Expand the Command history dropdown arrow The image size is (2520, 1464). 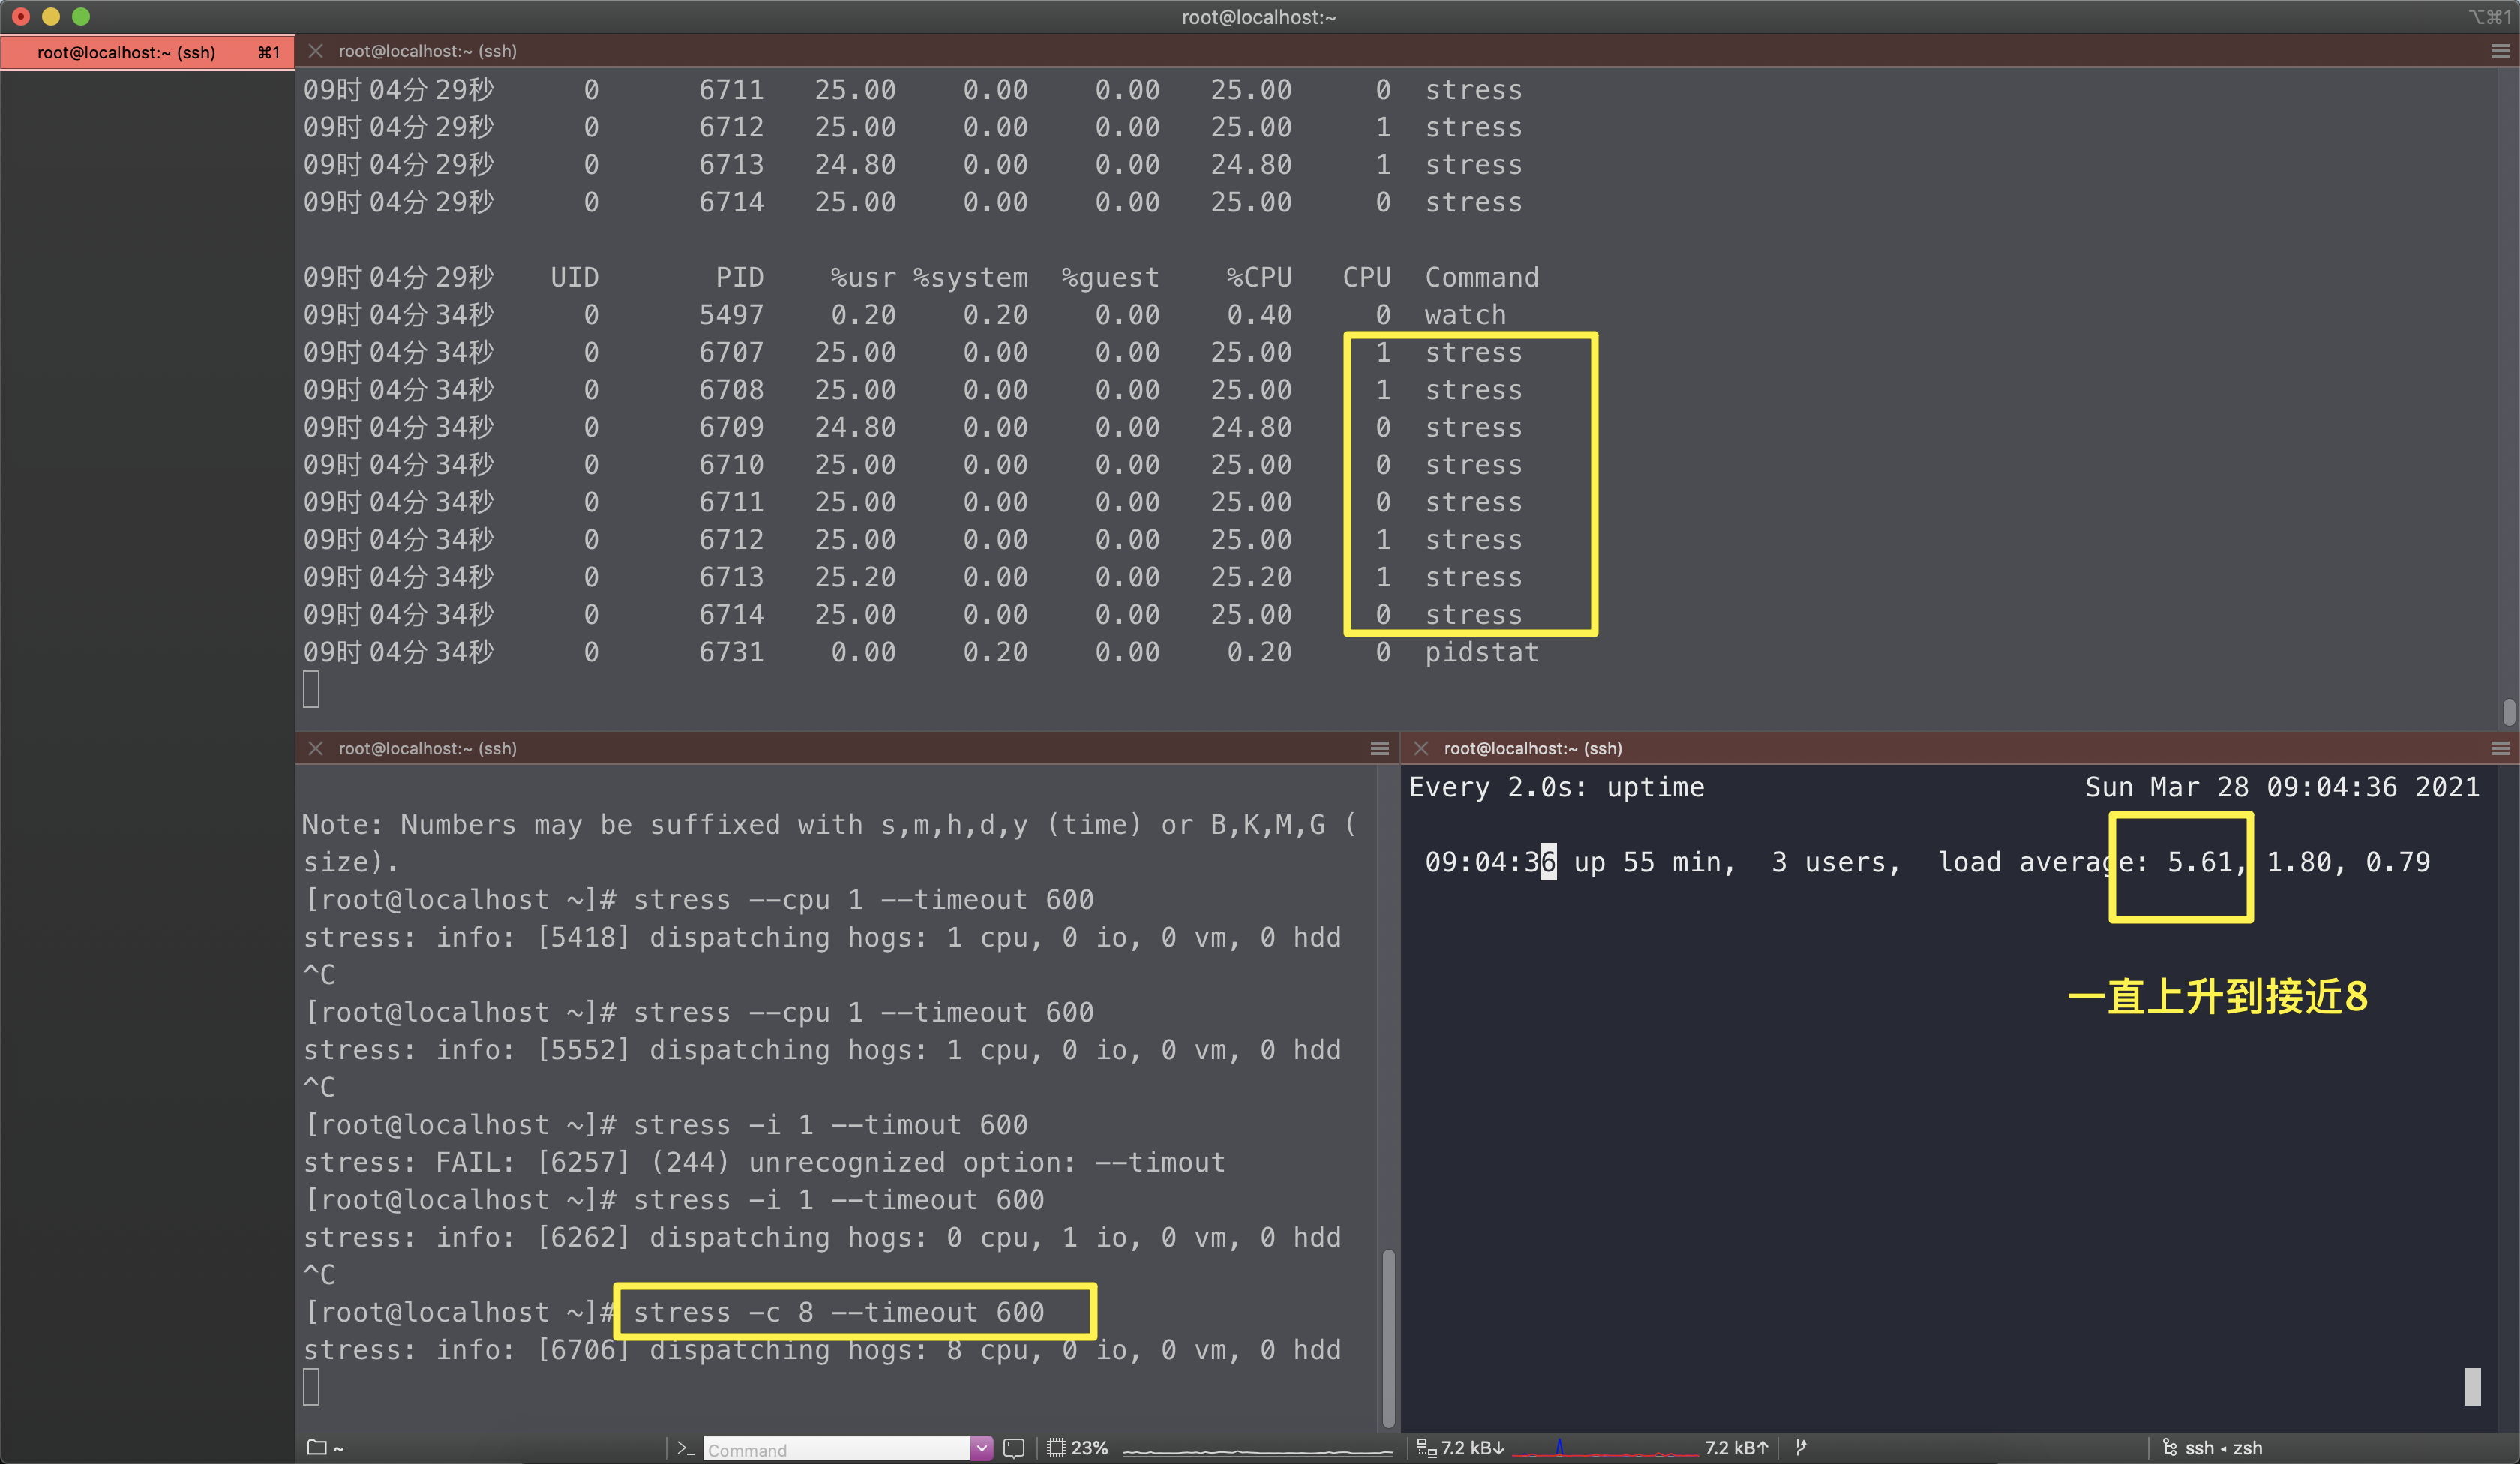pos(981,1447)
